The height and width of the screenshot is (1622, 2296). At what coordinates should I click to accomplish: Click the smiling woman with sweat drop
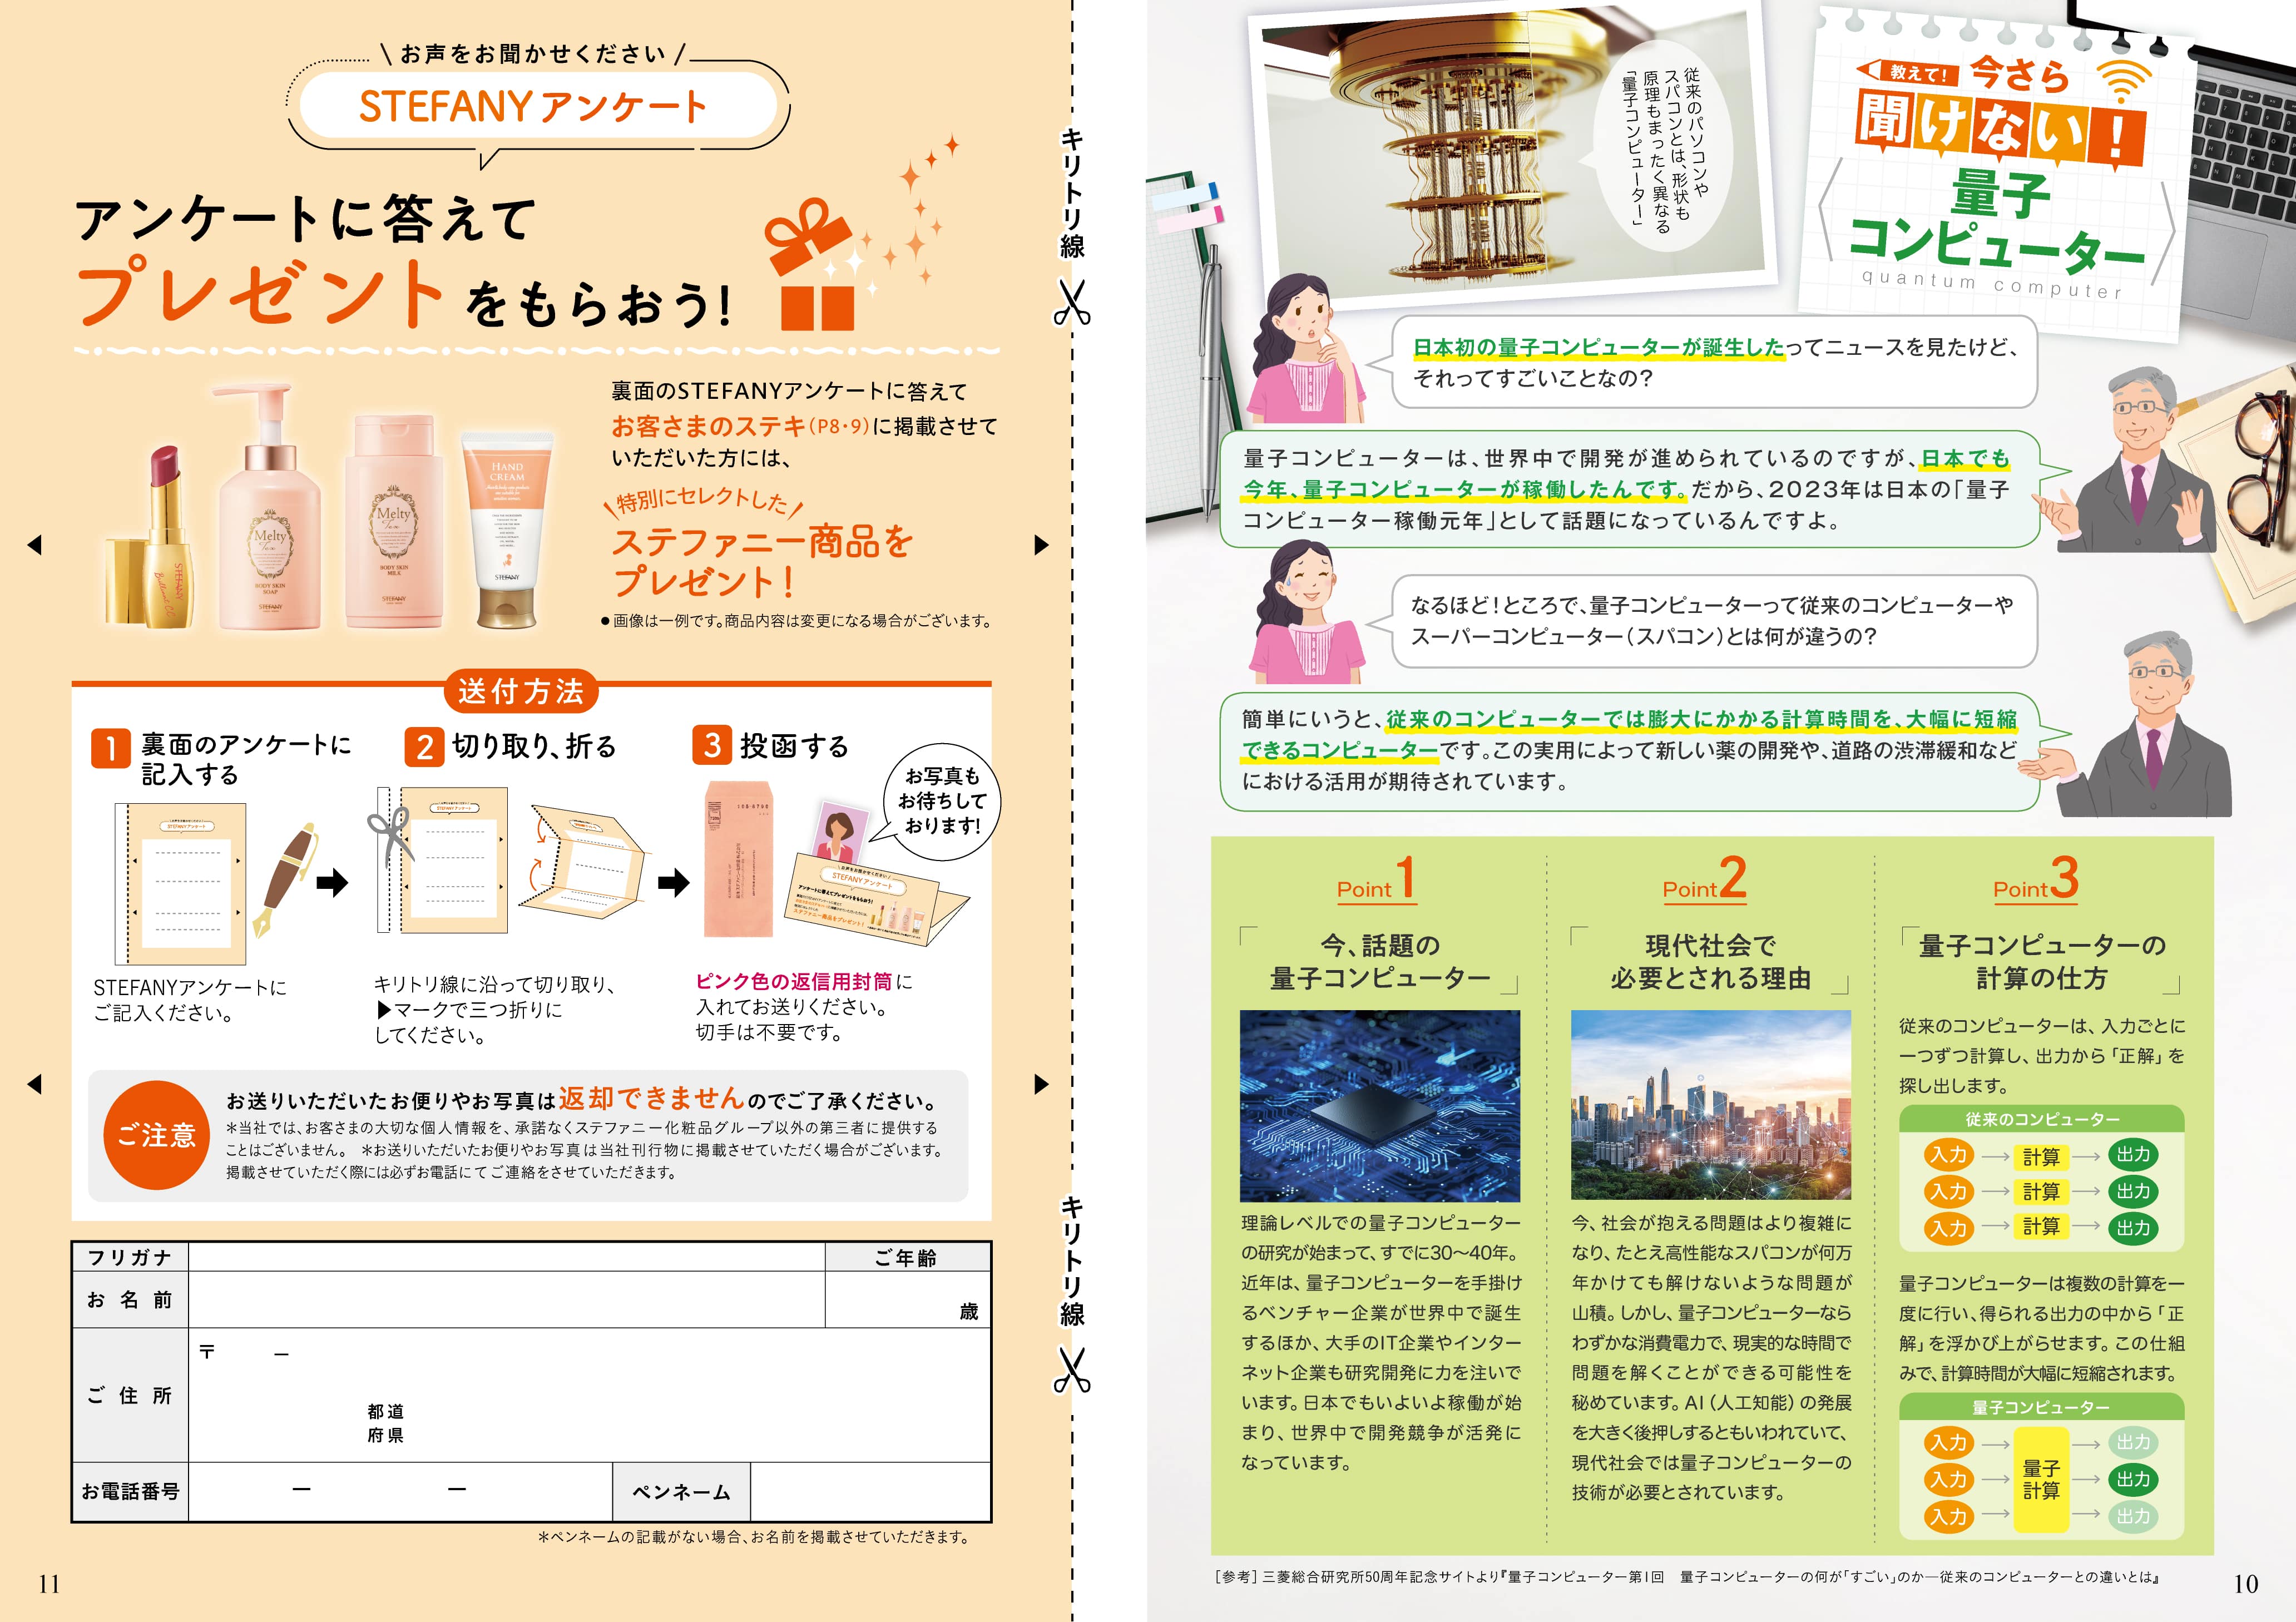[x=1307, y=613]
